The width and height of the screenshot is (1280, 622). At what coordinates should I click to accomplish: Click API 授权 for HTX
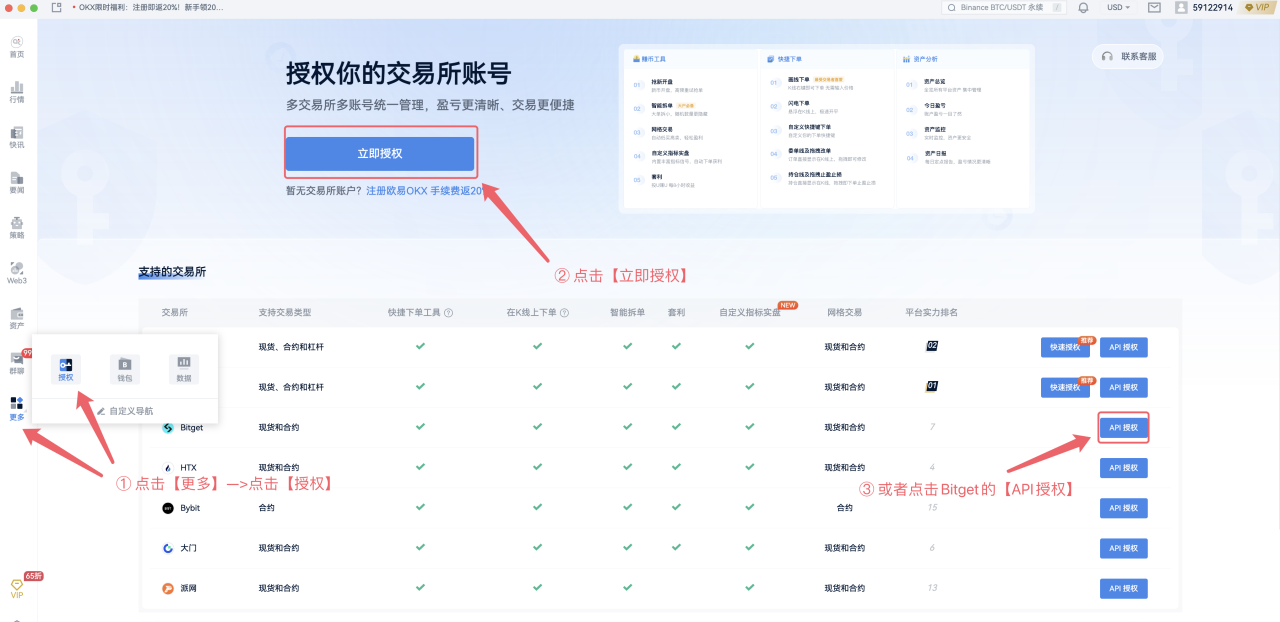(1124, 467)
